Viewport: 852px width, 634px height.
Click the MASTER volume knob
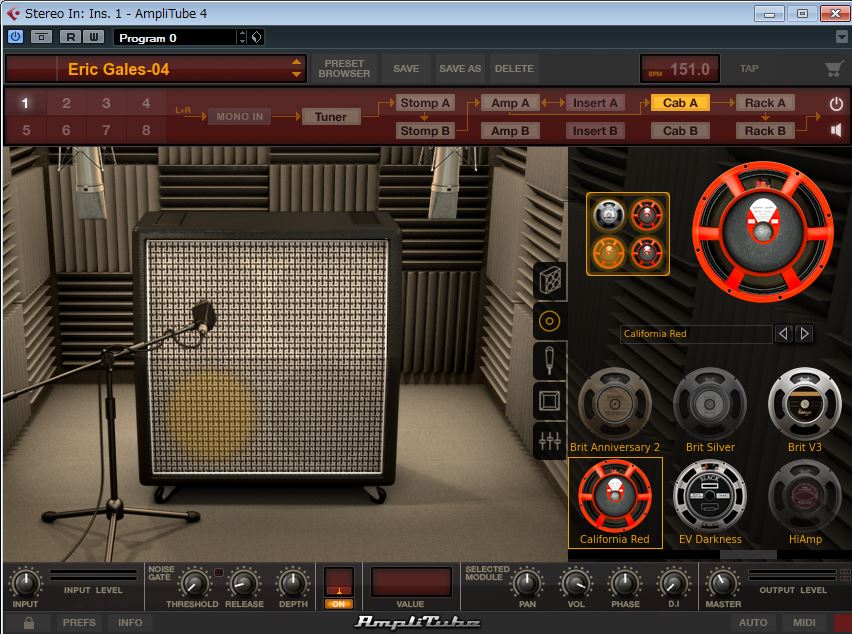click(723, 582)
